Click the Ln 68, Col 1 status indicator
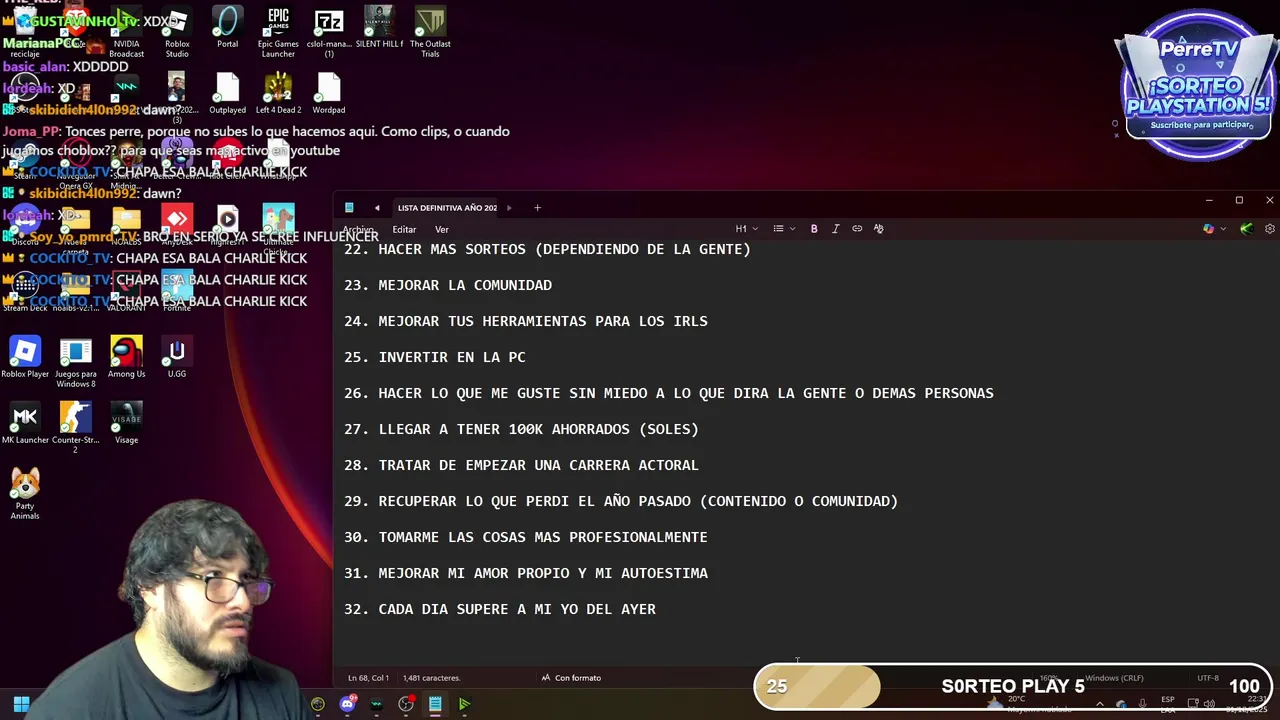This screenshot has width=1280, height=720. 368,678
